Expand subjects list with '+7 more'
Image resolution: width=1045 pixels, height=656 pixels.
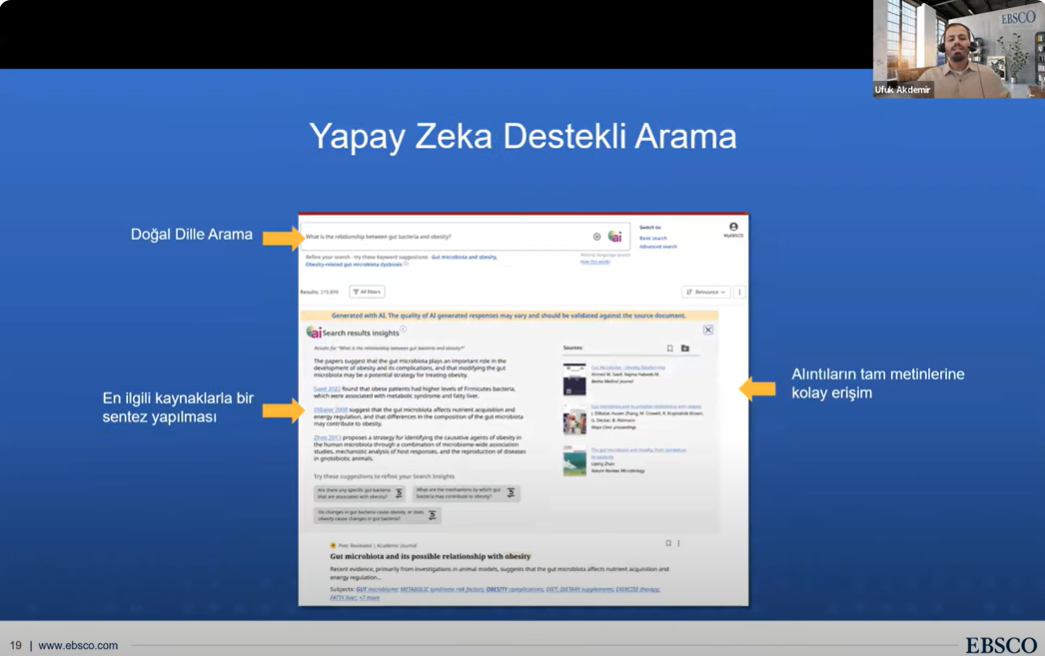(x=370, y=598)
